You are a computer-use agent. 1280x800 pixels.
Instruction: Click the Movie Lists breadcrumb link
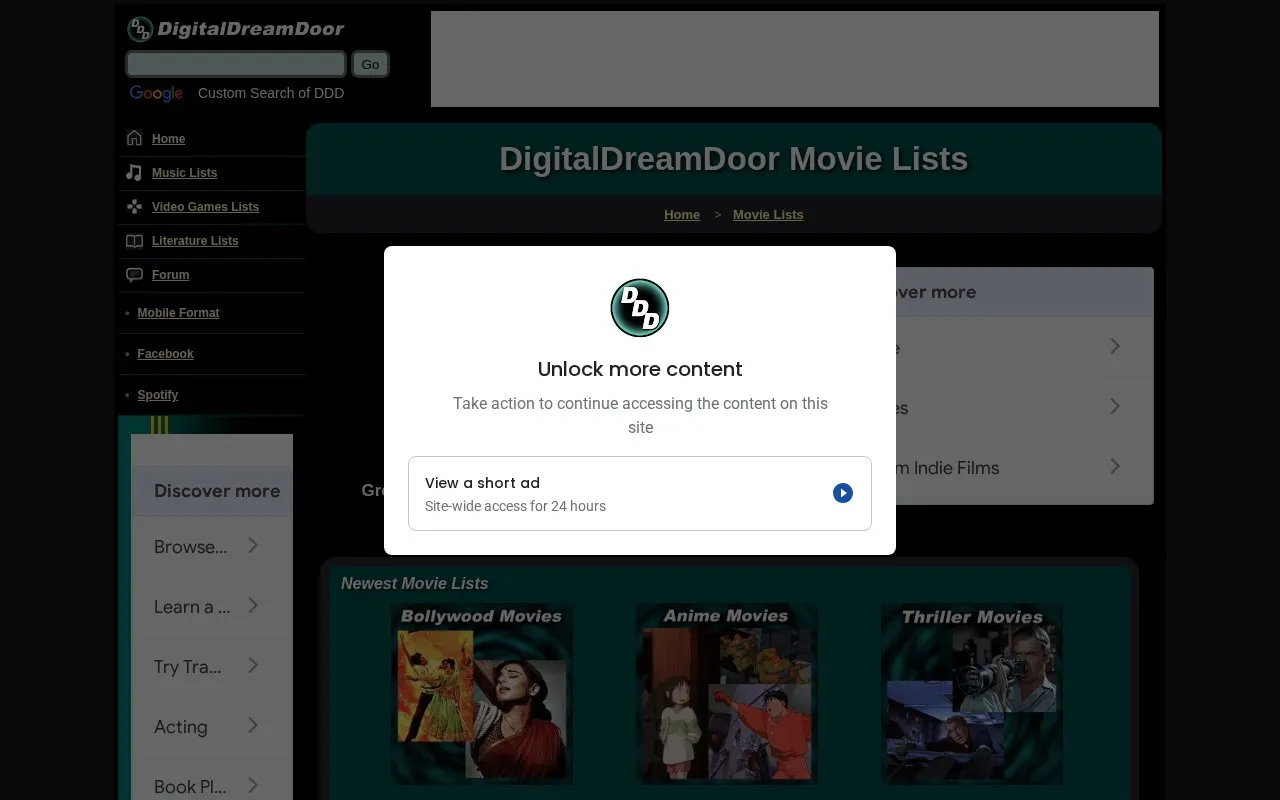pos(768,215)
